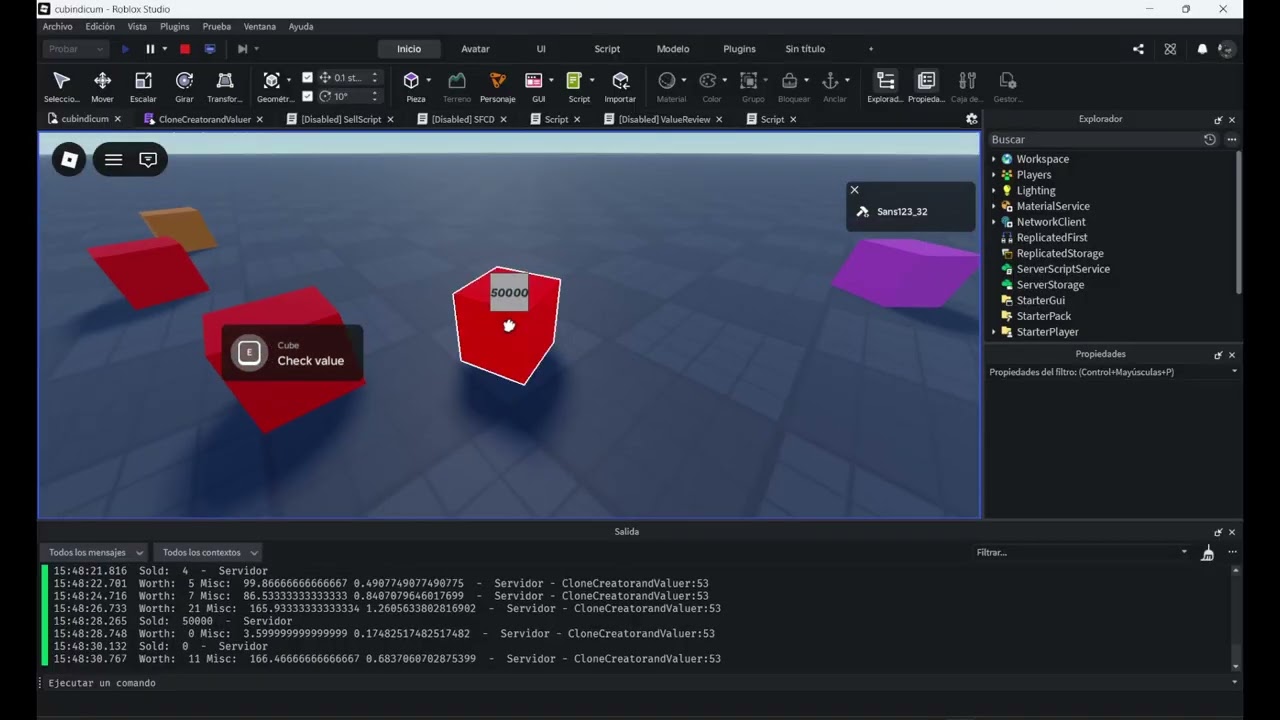Expand the NetworkClient tree node

click(x=994, y=222)
